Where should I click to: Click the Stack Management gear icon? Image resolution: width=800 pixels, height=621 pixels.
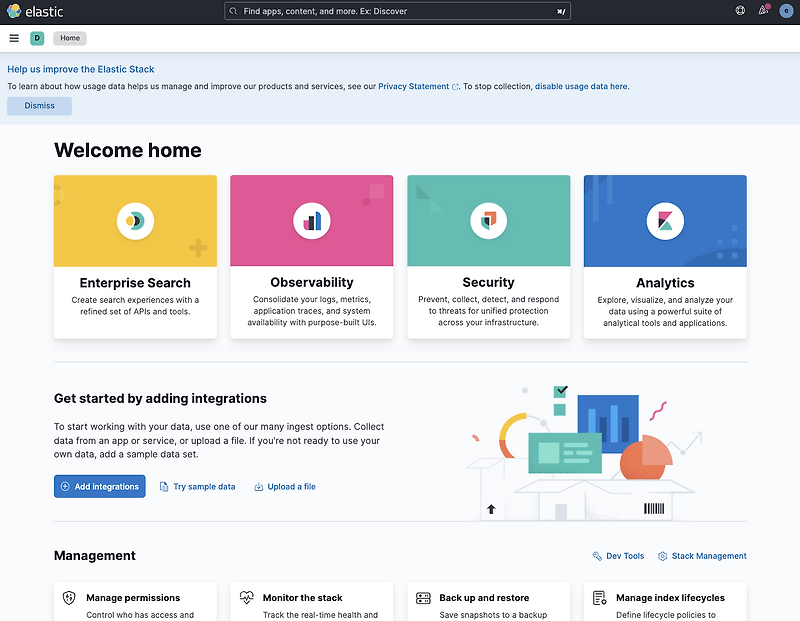point(662,556)
